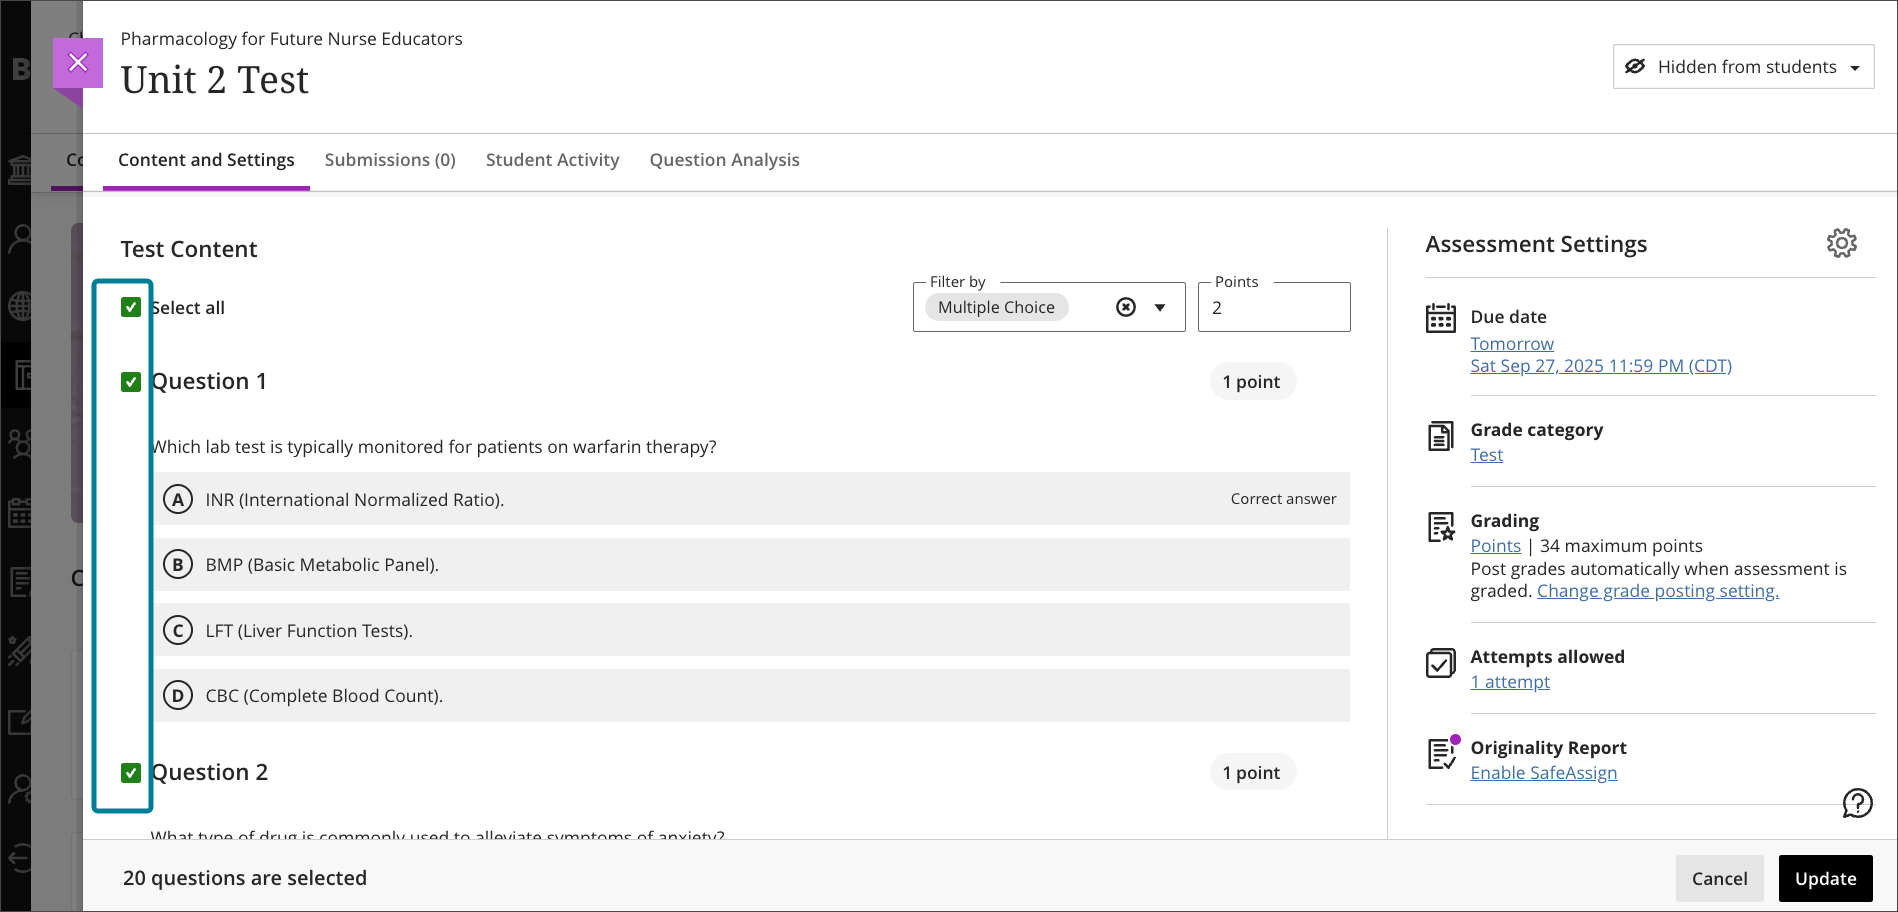This screenshot has height=912, width=1898.
Task: Click the Grade category document icon
Action: coord(1440,436)
